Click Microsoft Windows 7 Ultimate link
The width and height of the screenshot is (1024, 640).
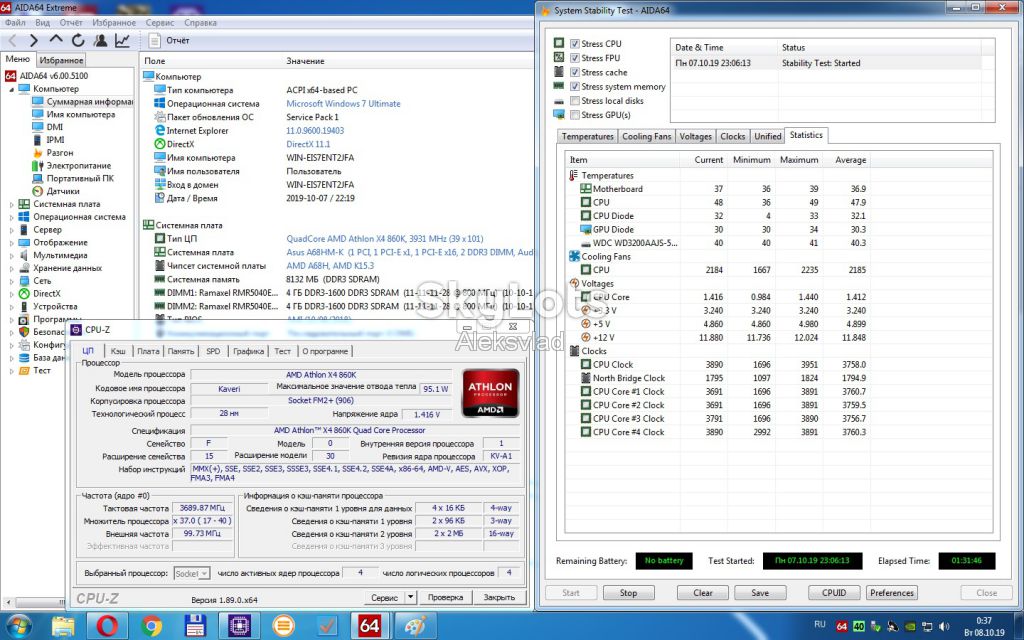tap(344, 104)
